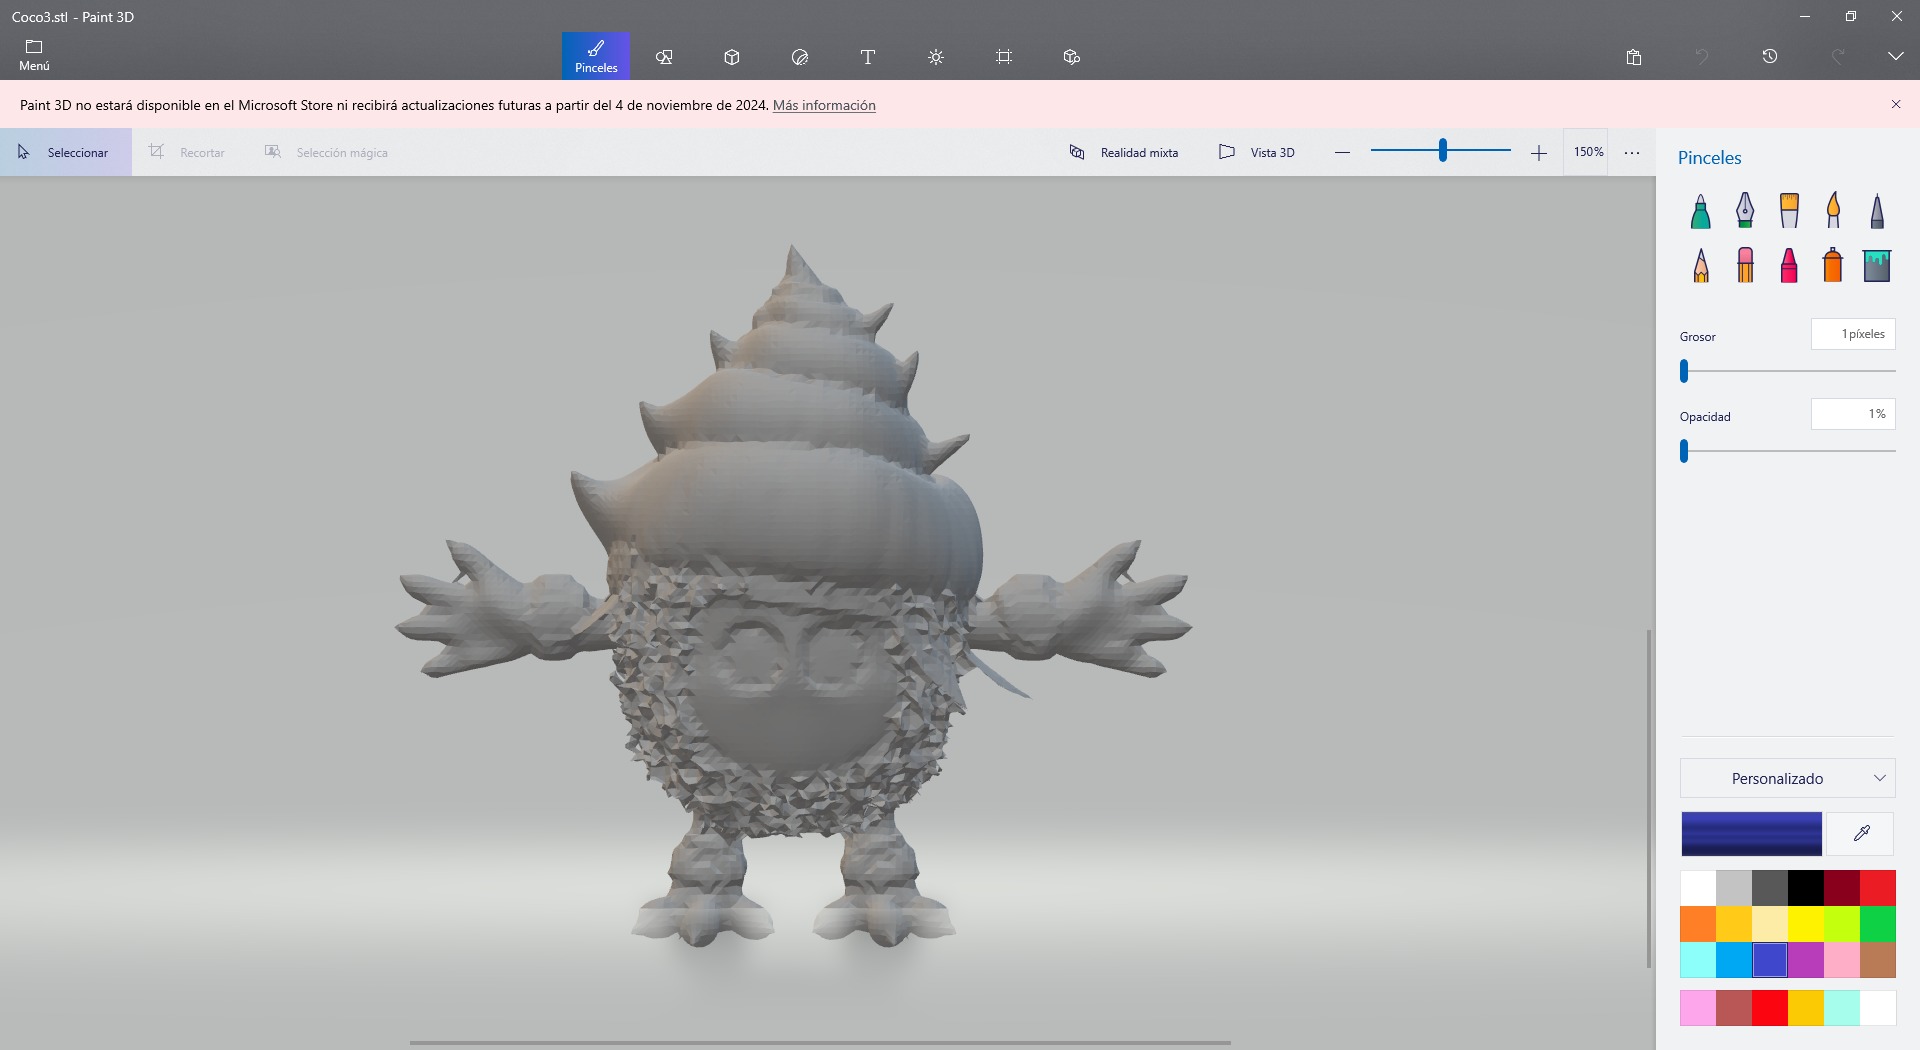Pick the bright yellow color swatch
The image size is (1920, 1050).
(x=1806, y=924)
